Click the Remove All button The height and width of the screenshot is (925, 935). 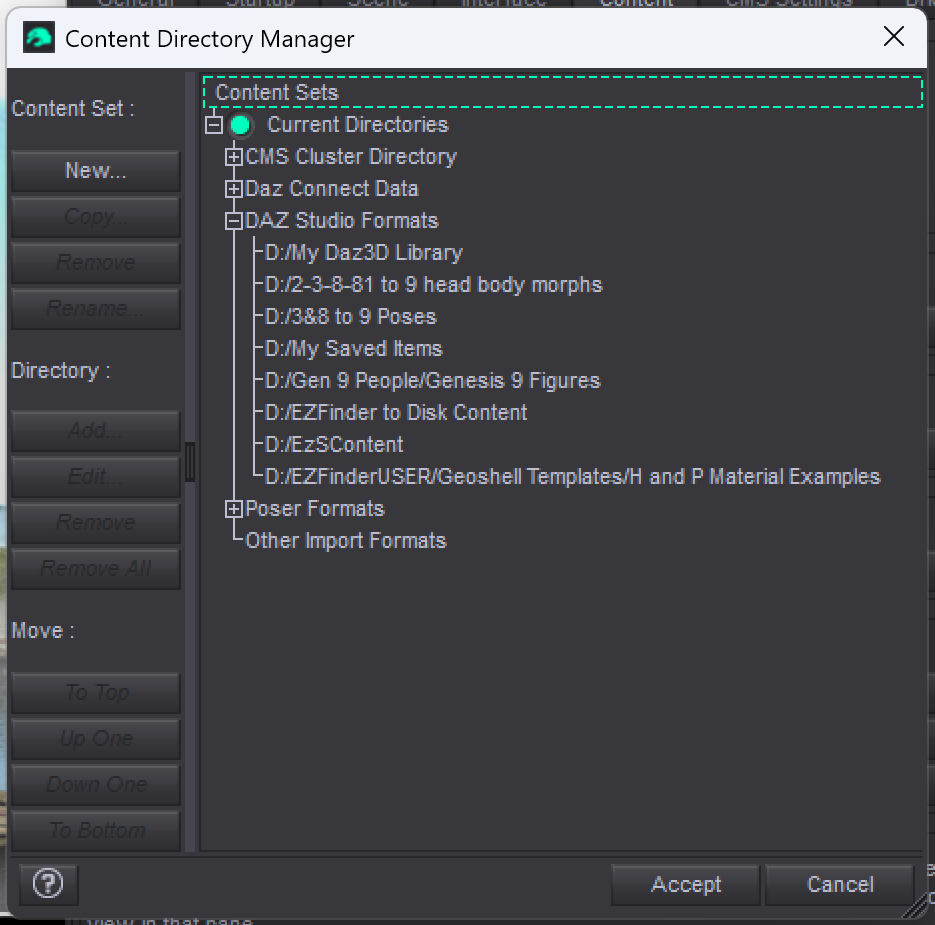(96, 568)
